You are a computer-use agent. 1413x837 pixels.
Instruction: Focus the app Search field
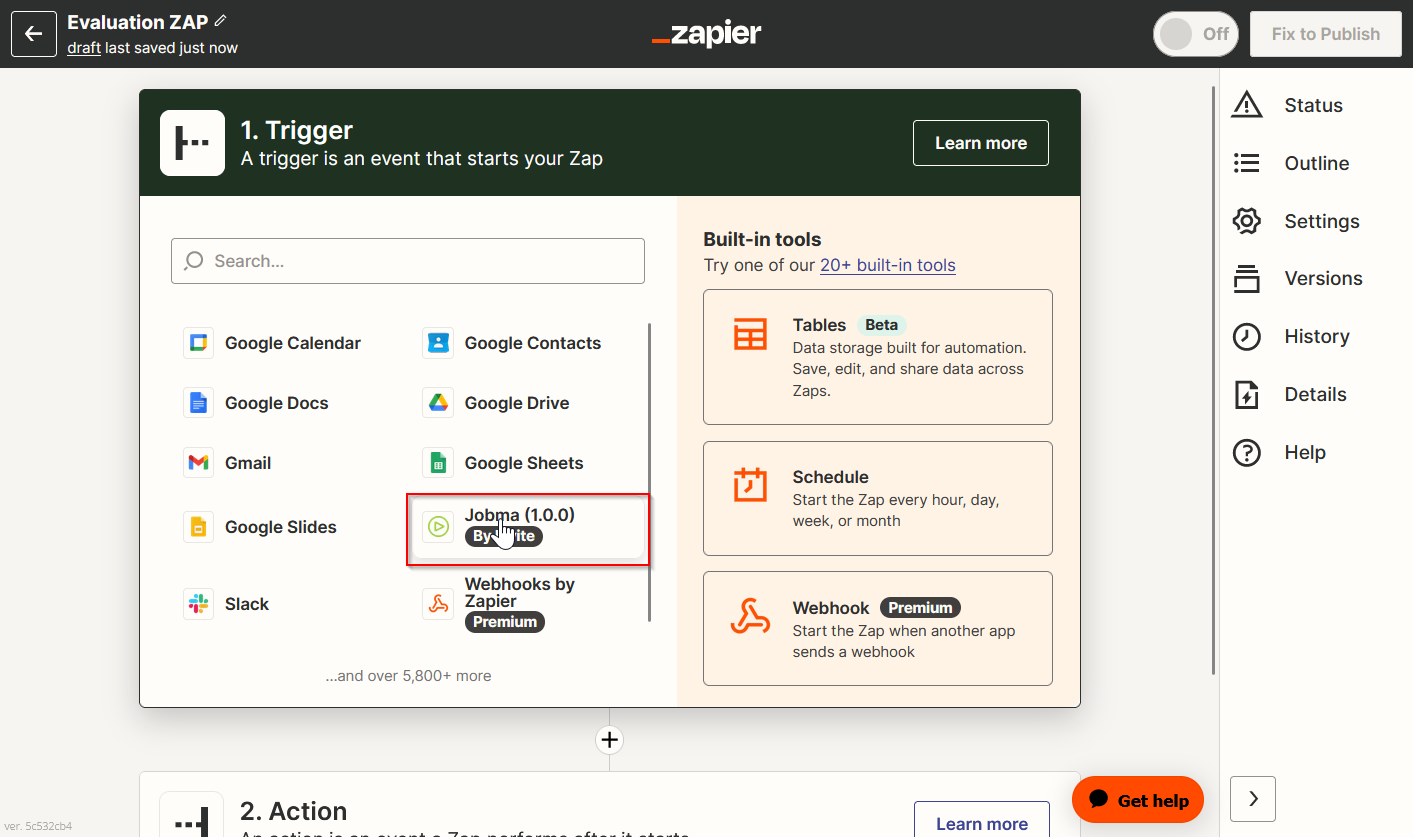click(x=408, y=261)
